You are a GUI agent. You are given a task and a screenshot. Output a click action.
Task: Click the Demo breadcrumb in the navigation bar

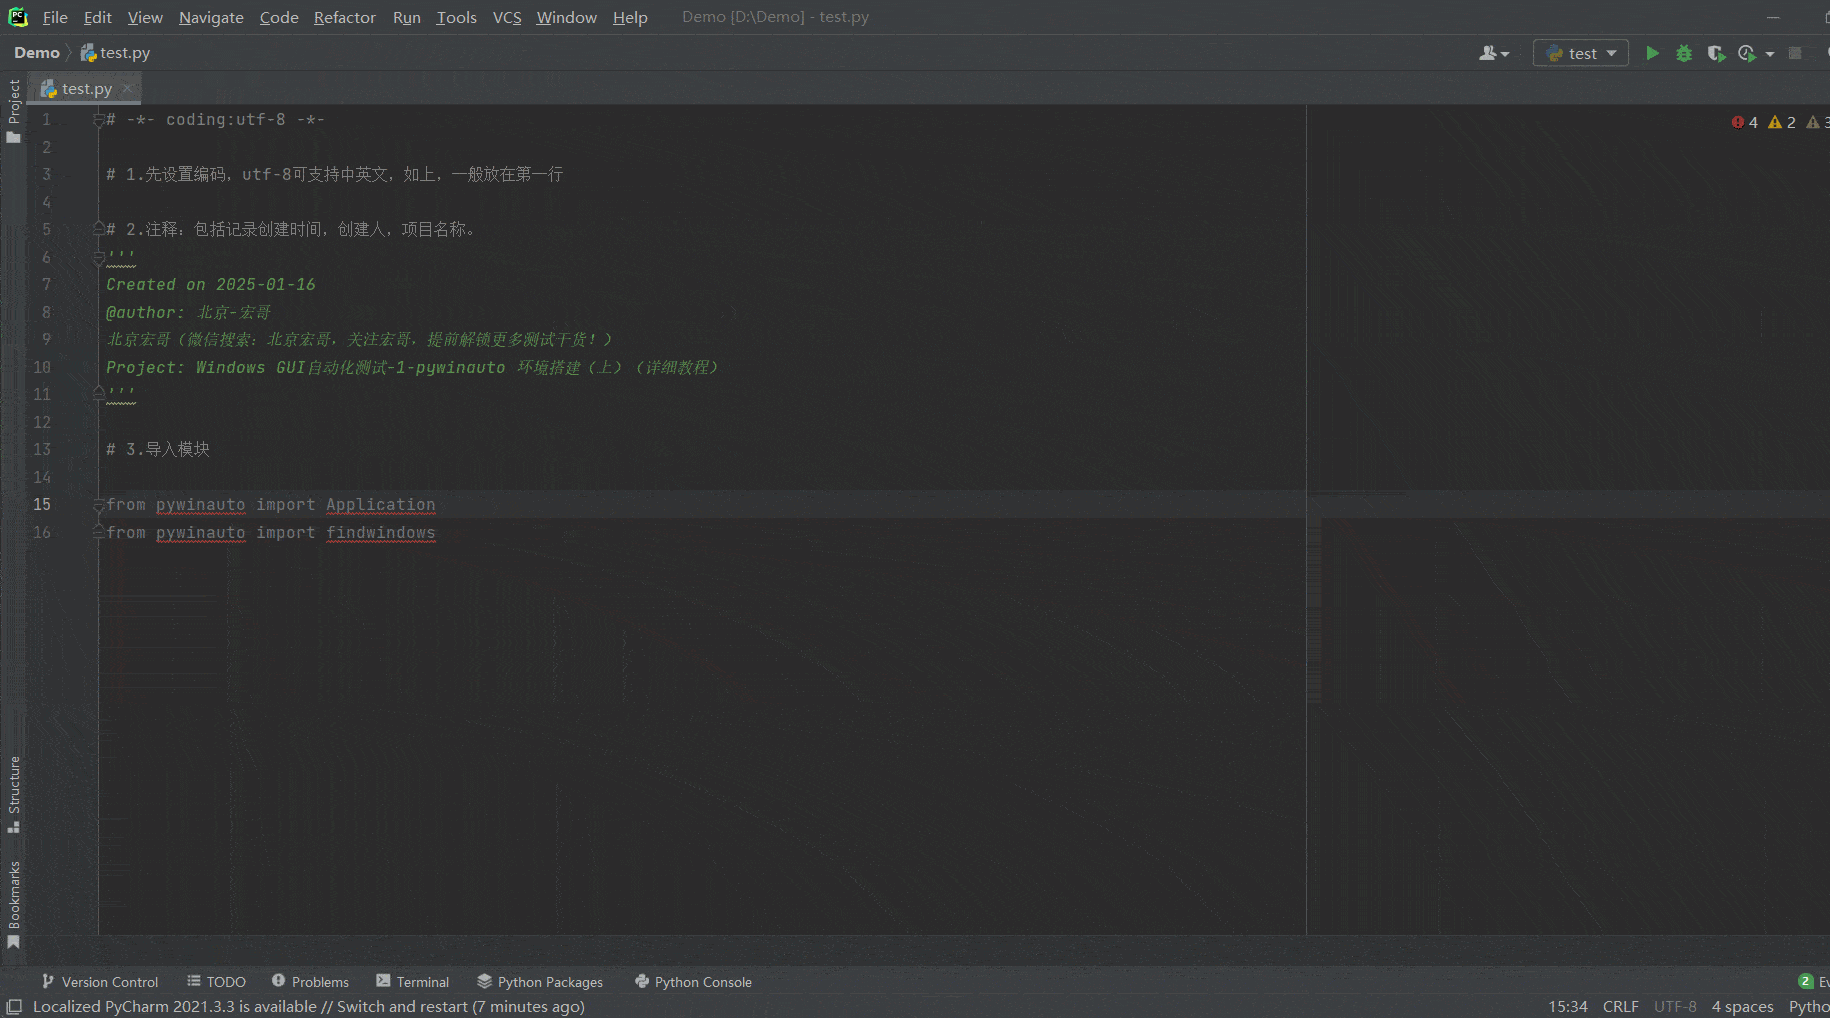coord(37,53)
